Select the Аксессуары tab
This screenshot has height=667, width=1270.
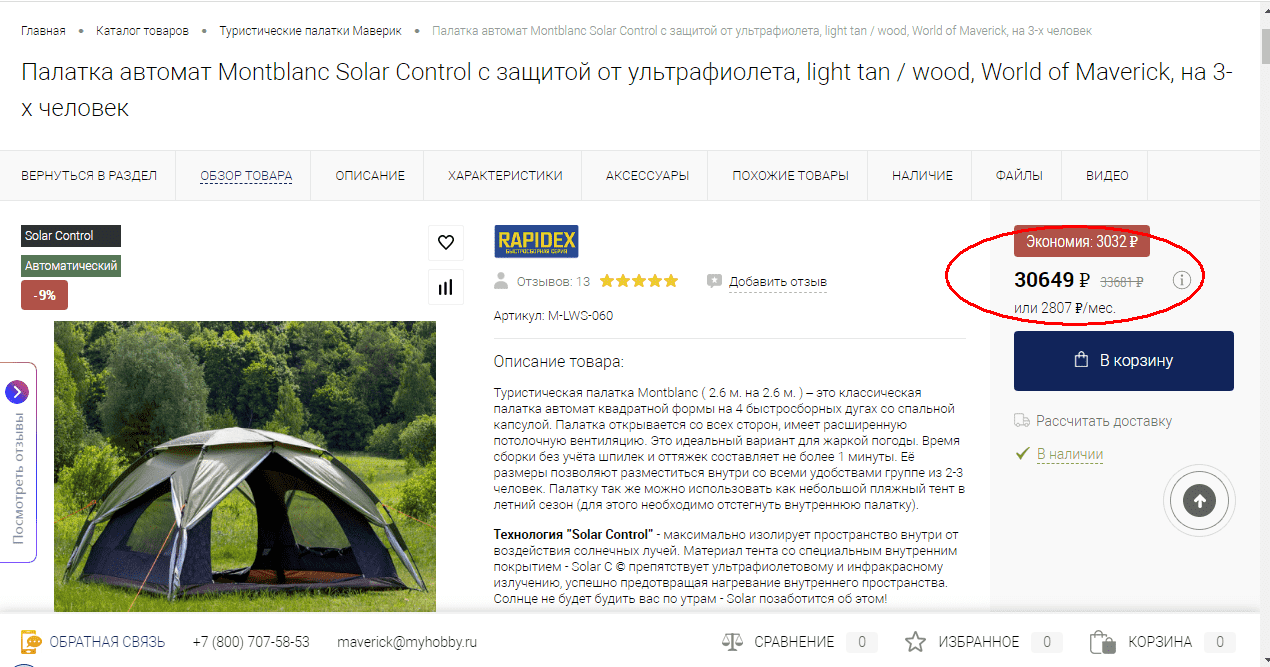[x=647, y=175]
